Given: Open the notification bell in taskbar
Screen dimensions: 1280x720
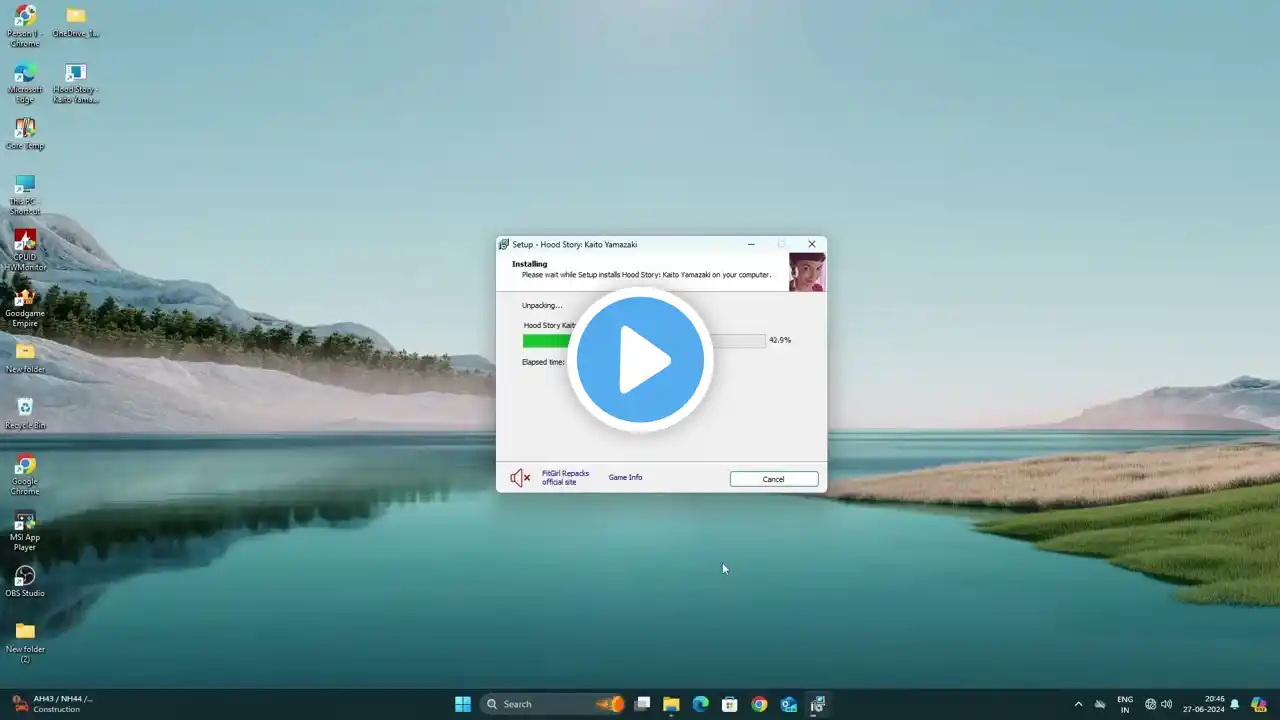Looking at the screenshot, I should coord(1235,704).
